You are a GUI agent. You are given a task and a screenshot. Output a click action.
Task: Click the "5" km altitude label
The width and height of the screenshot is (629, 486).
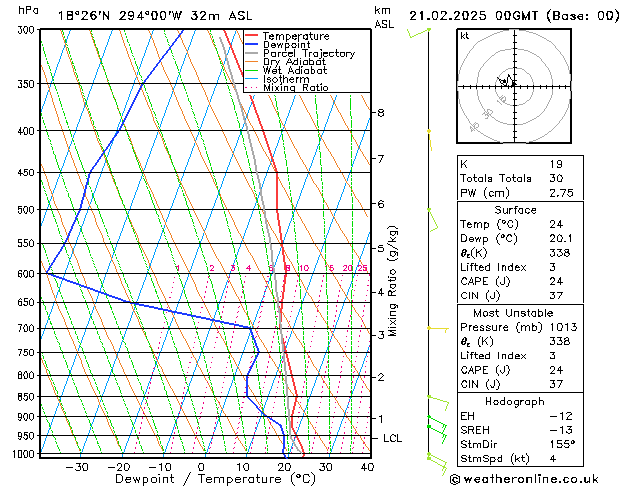tap(381, 249)
